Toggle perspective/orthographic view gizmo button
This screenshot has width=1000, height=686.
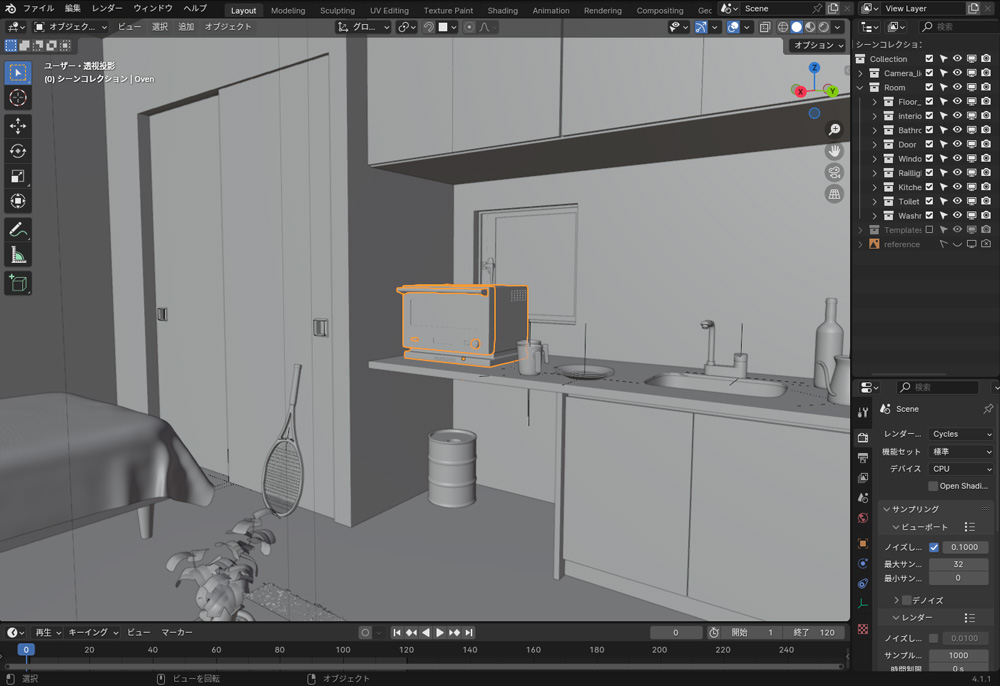834,195
